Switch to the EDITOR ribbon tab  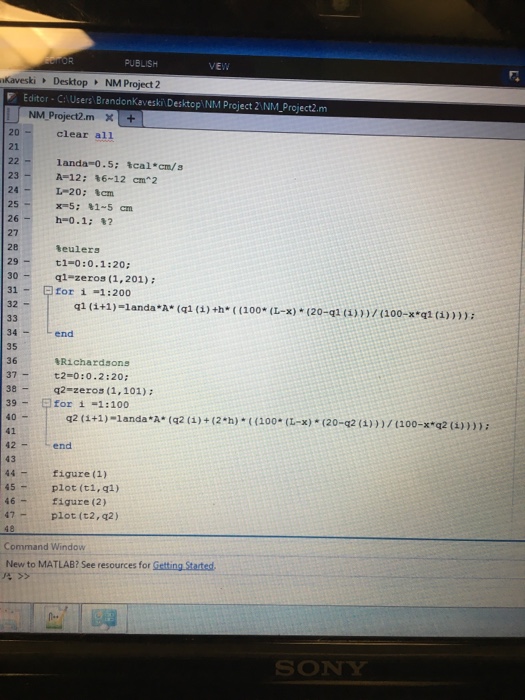pyautogui.click(x=59, y=60)
